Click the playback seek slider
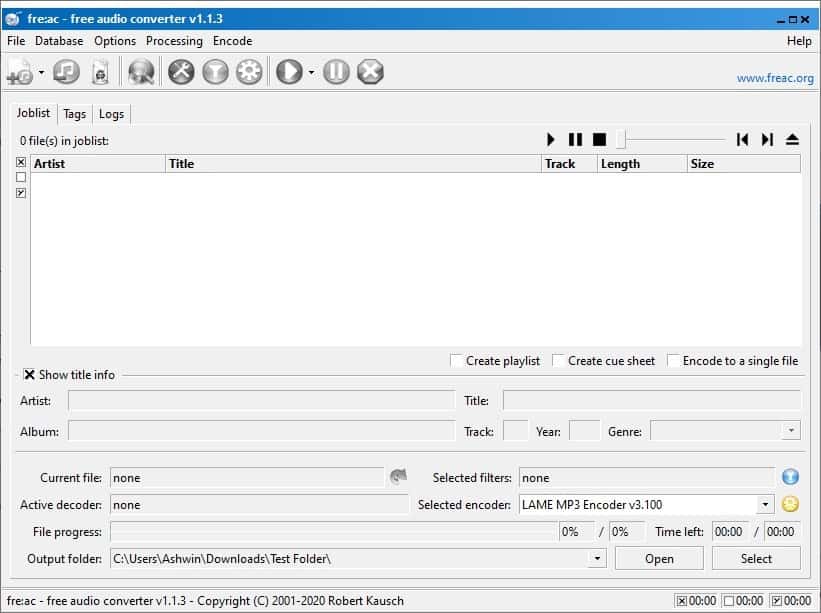The width and height of the screenshot is (821, 613). click(x=672, y=139)
